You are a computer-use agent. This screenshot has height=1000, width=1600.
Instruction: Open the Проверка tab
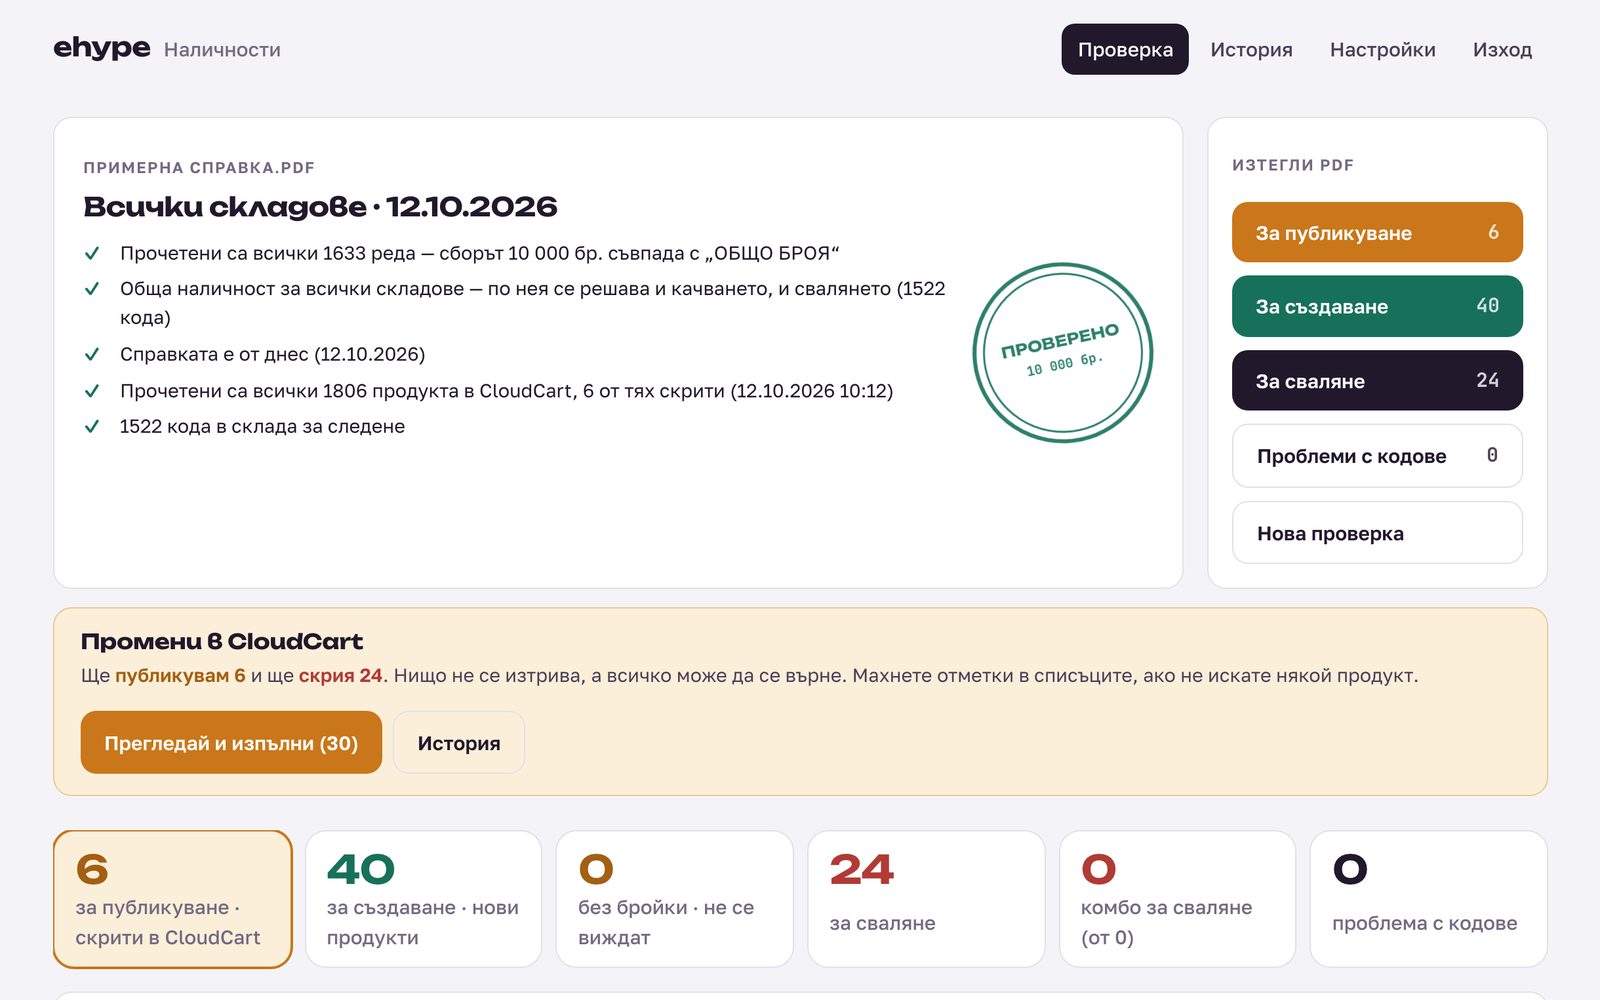pos(1125,49)
